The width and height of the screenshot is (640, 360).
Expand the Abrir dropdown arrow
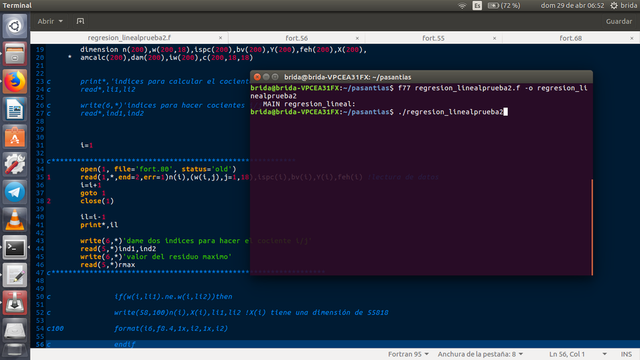[x=60, y=21]
